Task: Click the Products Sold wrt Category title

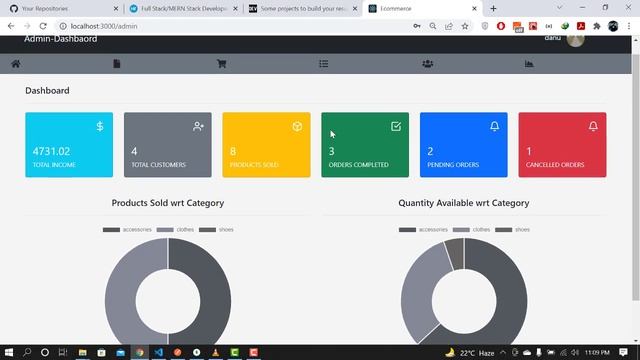Action: click(x=168, y=203)
